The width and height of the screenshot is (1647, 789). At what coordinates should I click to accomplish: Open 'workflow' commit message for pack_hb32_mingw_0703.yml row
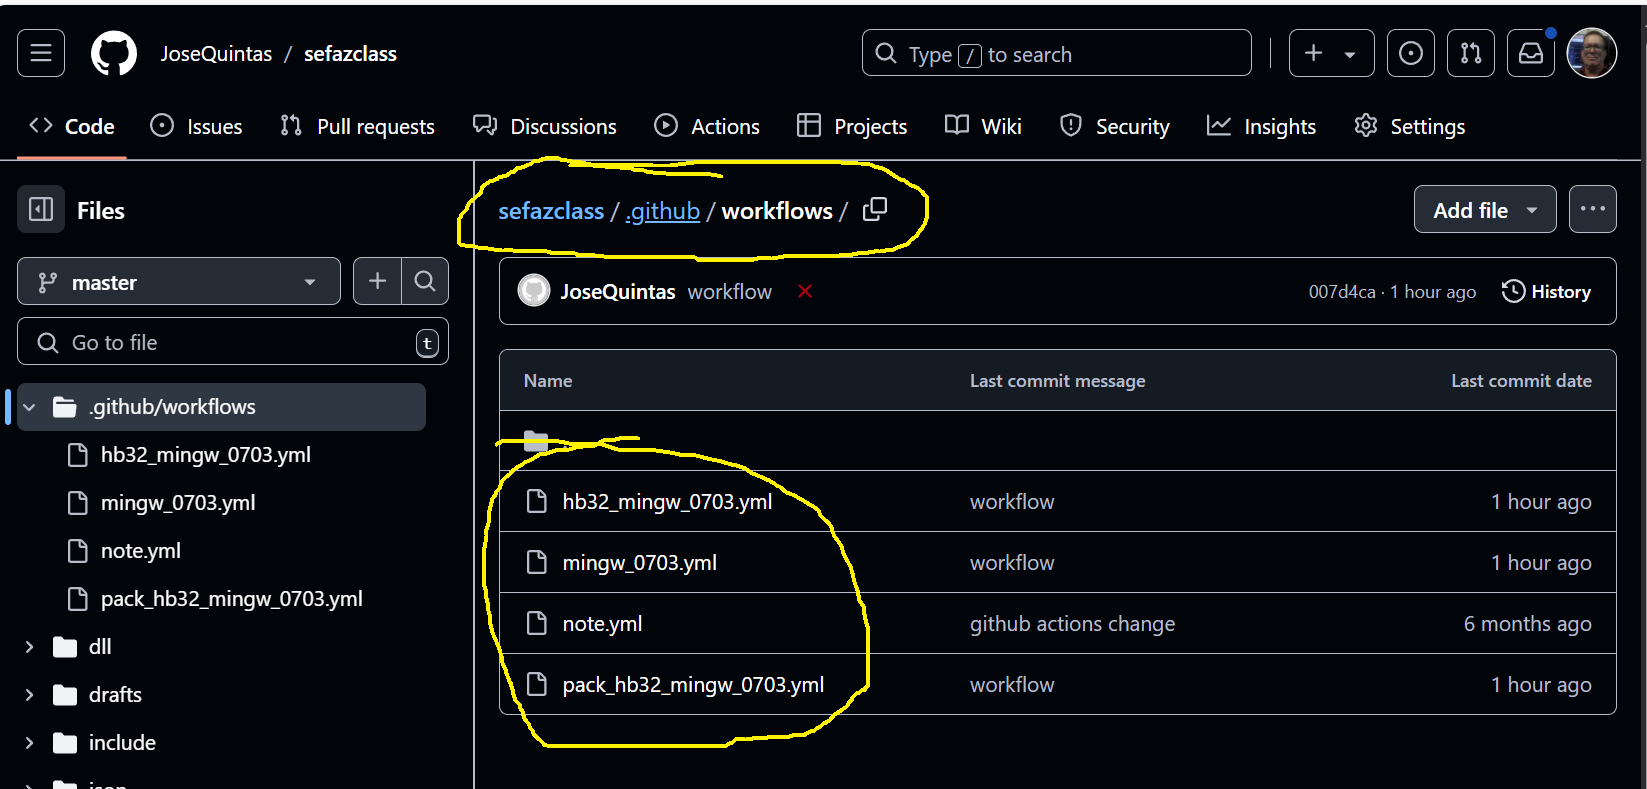tap(1012, 685)
